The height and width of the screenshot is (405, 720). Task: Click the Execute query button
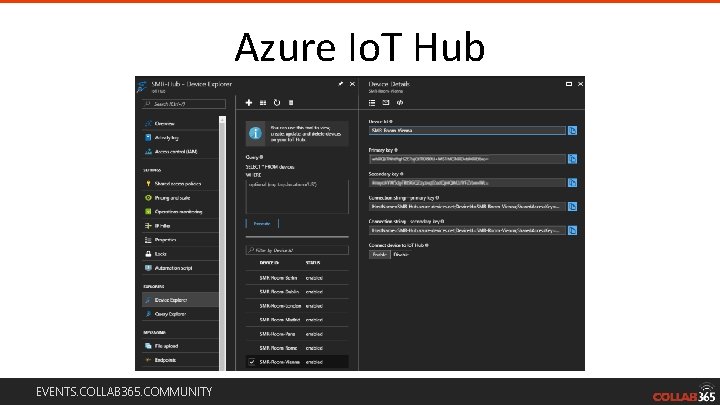262,224
